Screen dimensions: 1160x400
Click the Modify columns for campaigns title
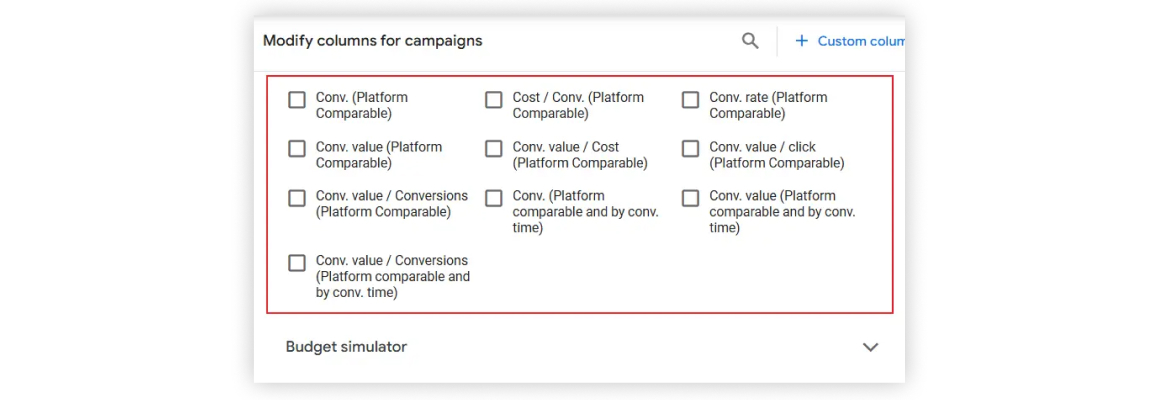click(373, 41)
